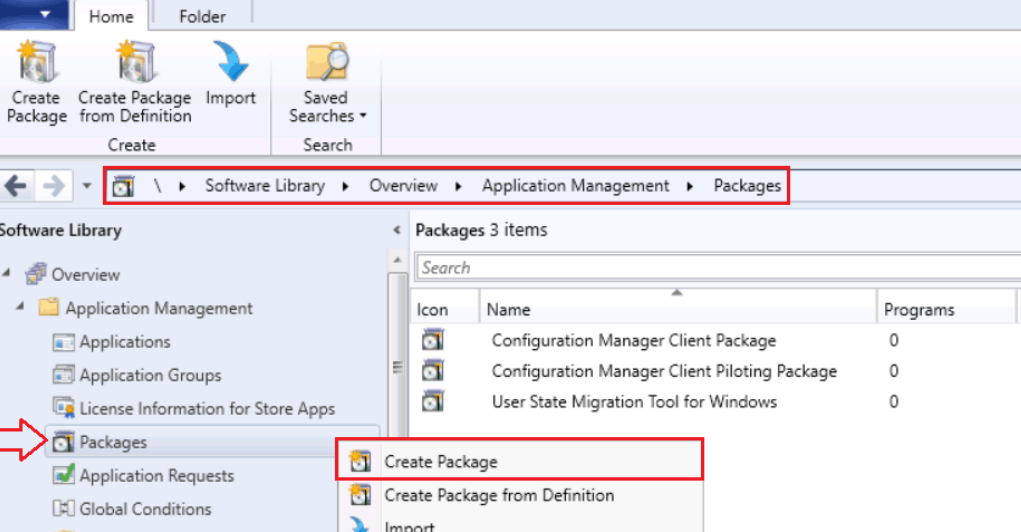Select Configuration Manager Client Package row
The width and height of the screenshot is (1021, 532).
(716, 340)
